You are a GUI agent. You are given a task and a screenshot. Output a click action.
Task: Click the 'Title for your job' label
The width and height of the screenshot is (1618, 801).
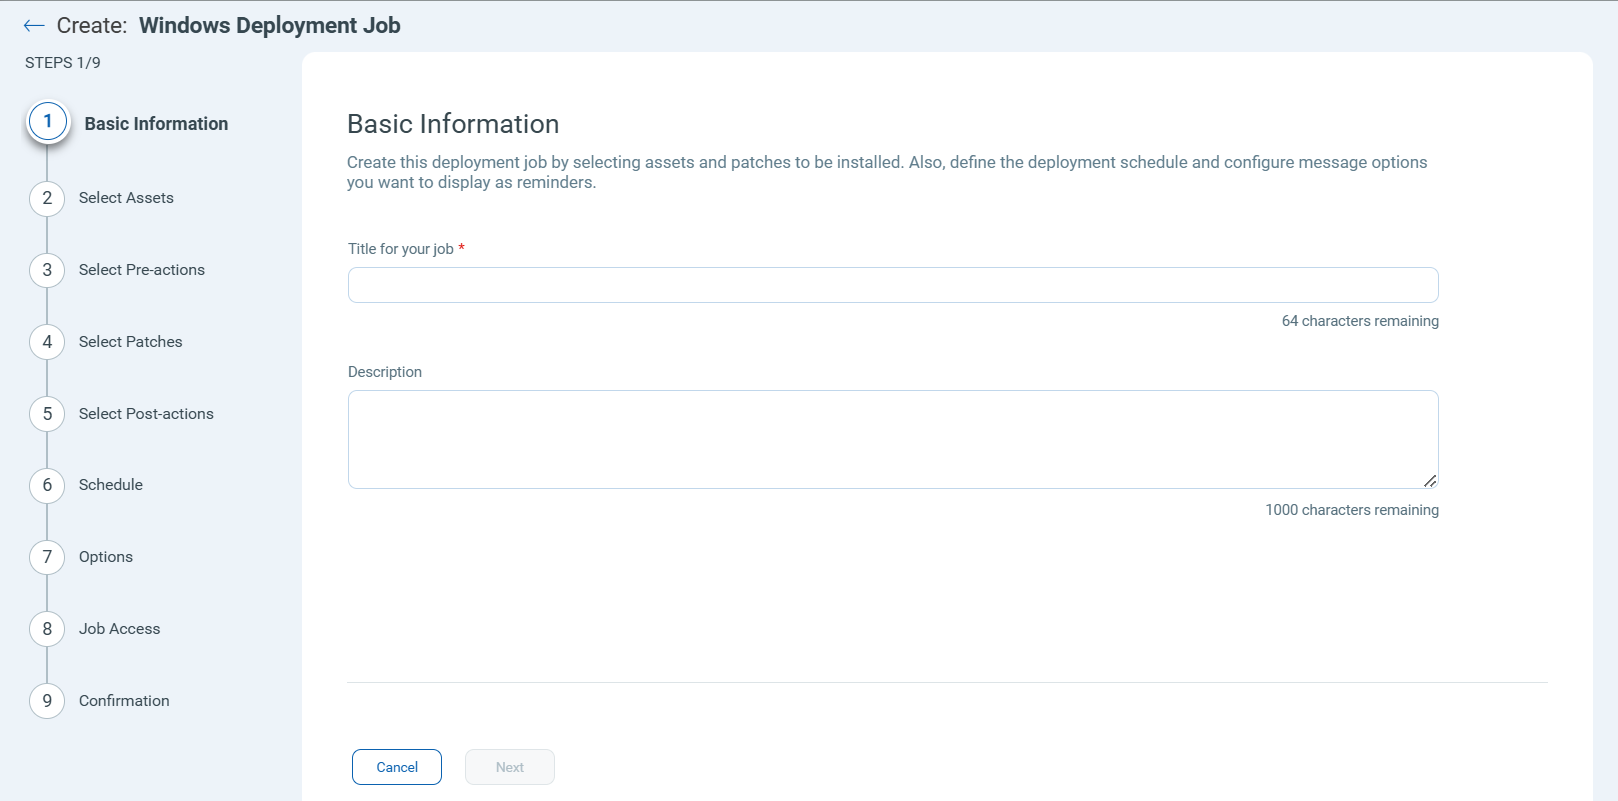pos(401,249)
